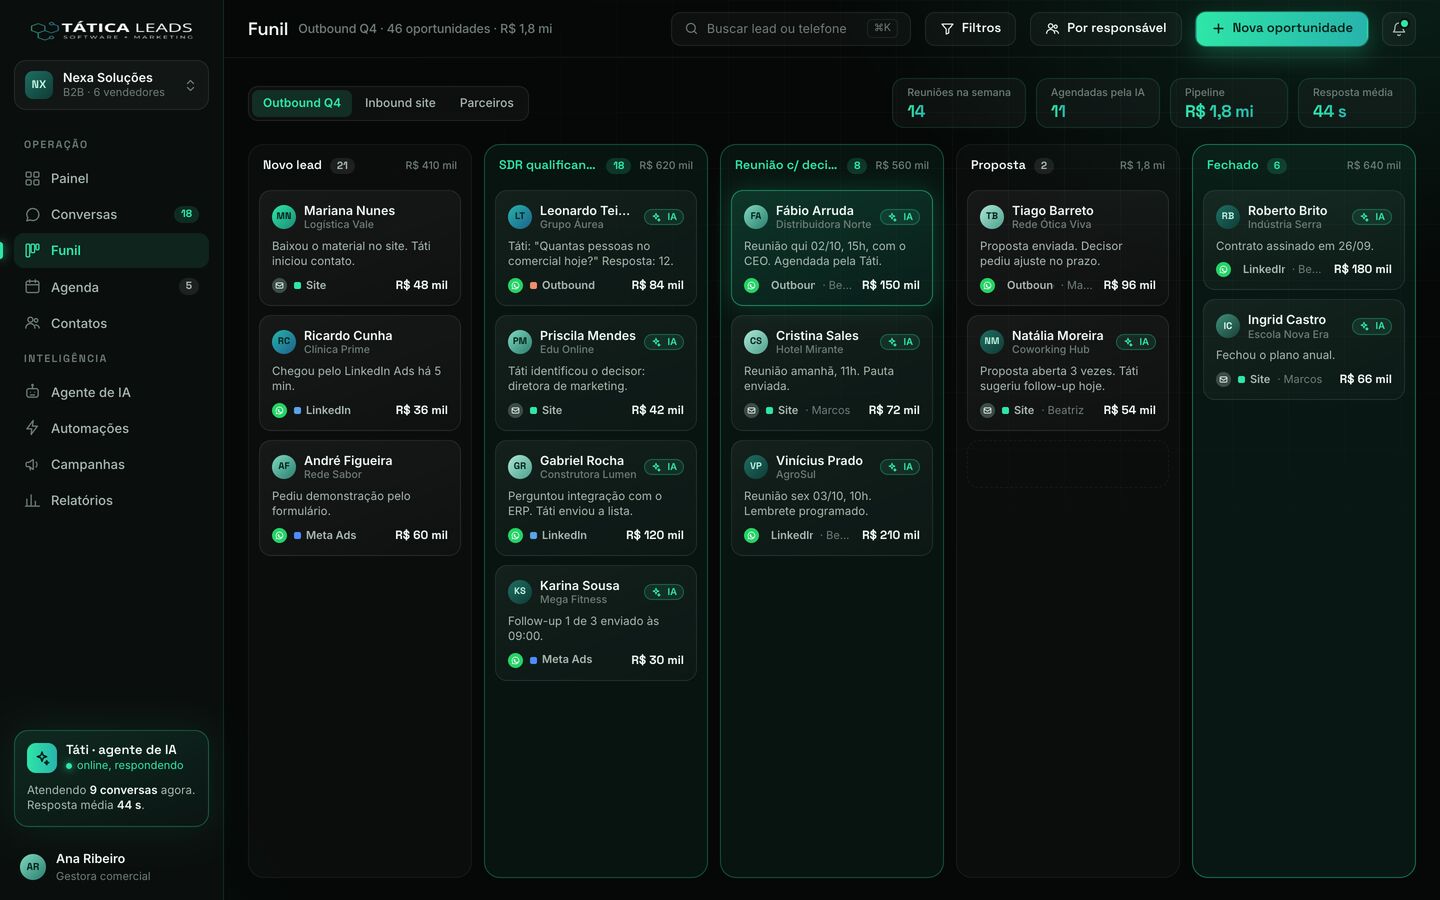Click the Agendadas pela IA stat card
The image size is (1440, 900).
click(x=1098, y=103)
